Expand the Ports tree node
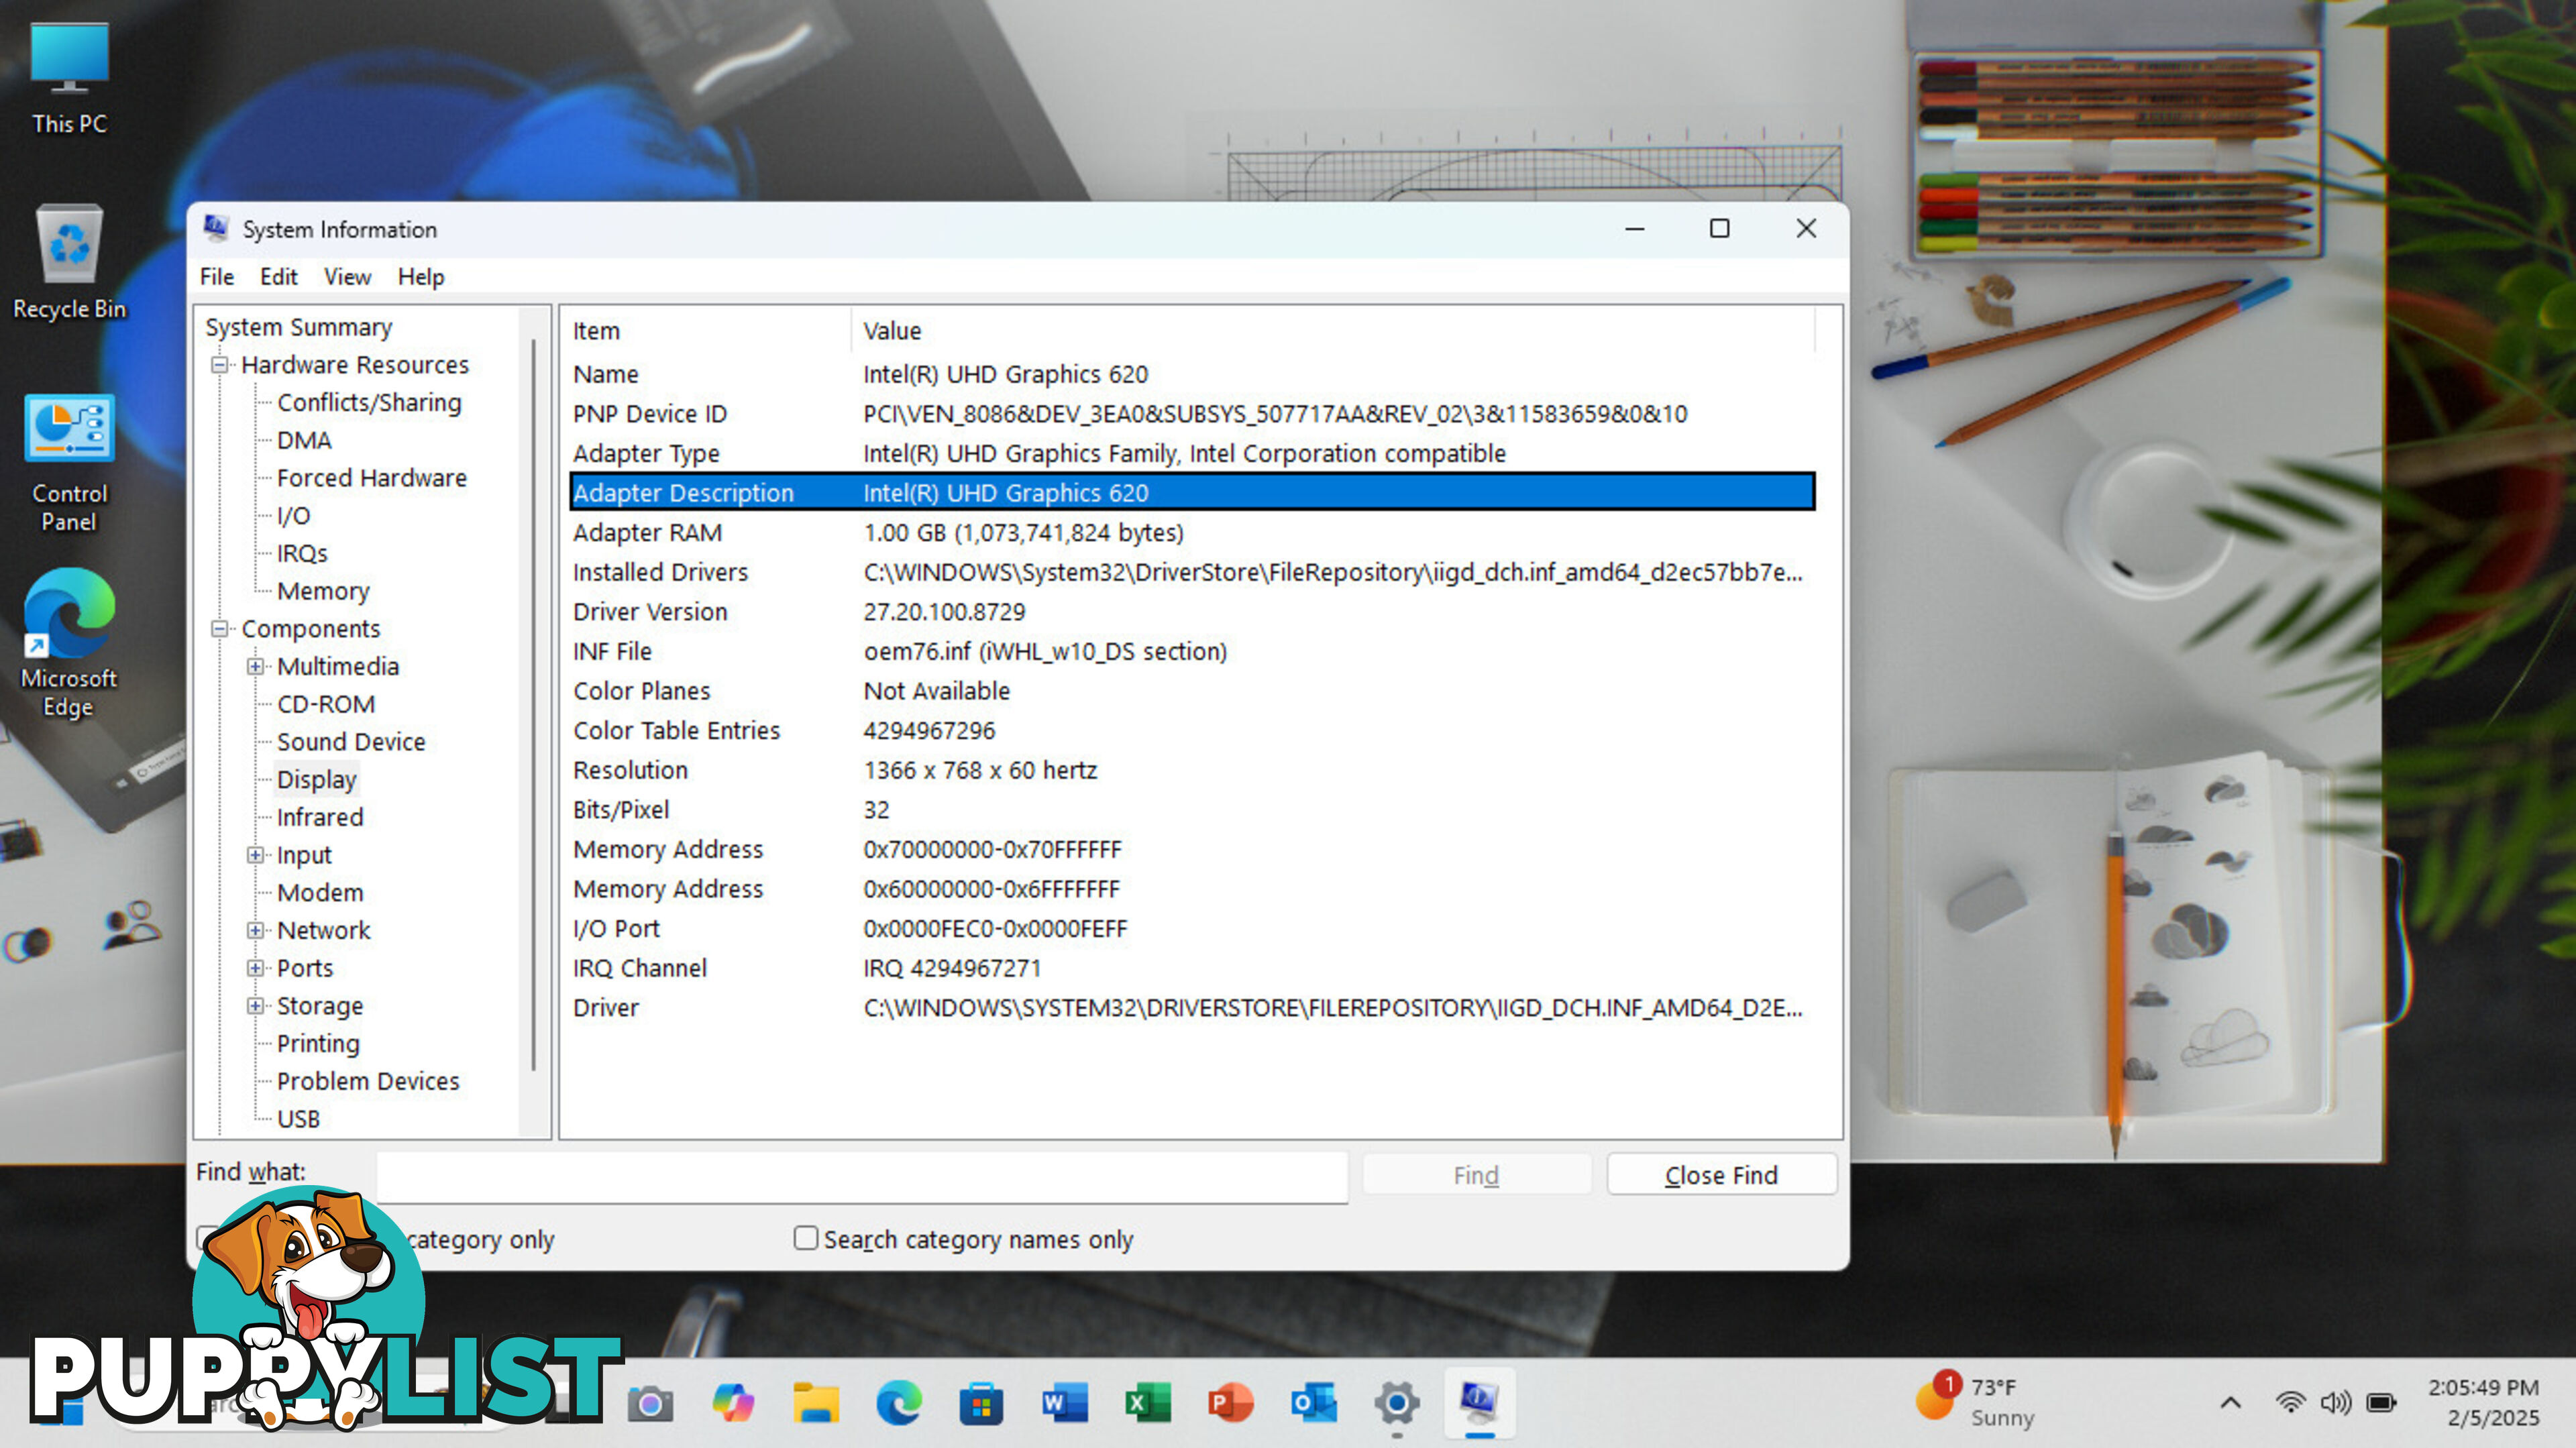2576x1448 pixels. click(x=256, y=968)
